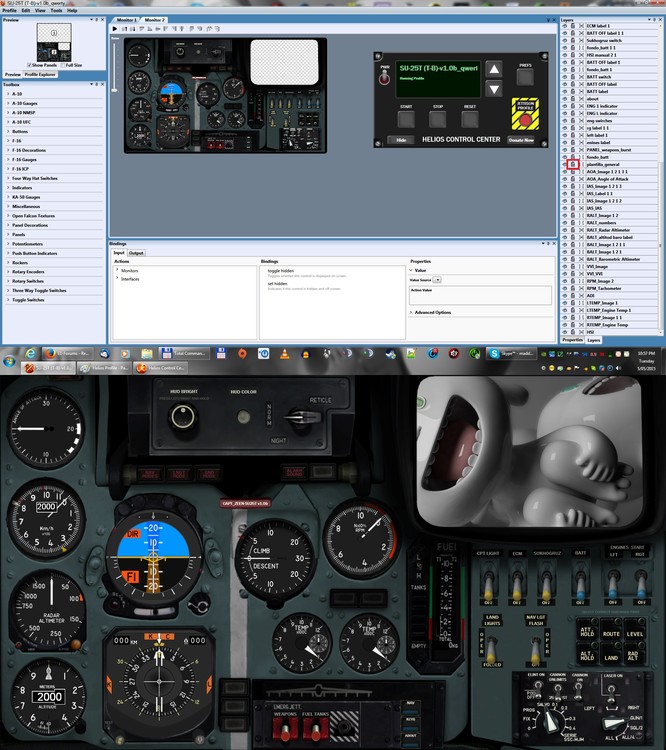This screenshot has width=666, height=750.
Task: Switch to the Output bindings tab
Action: pyautogui.click(x=136, y=253)
